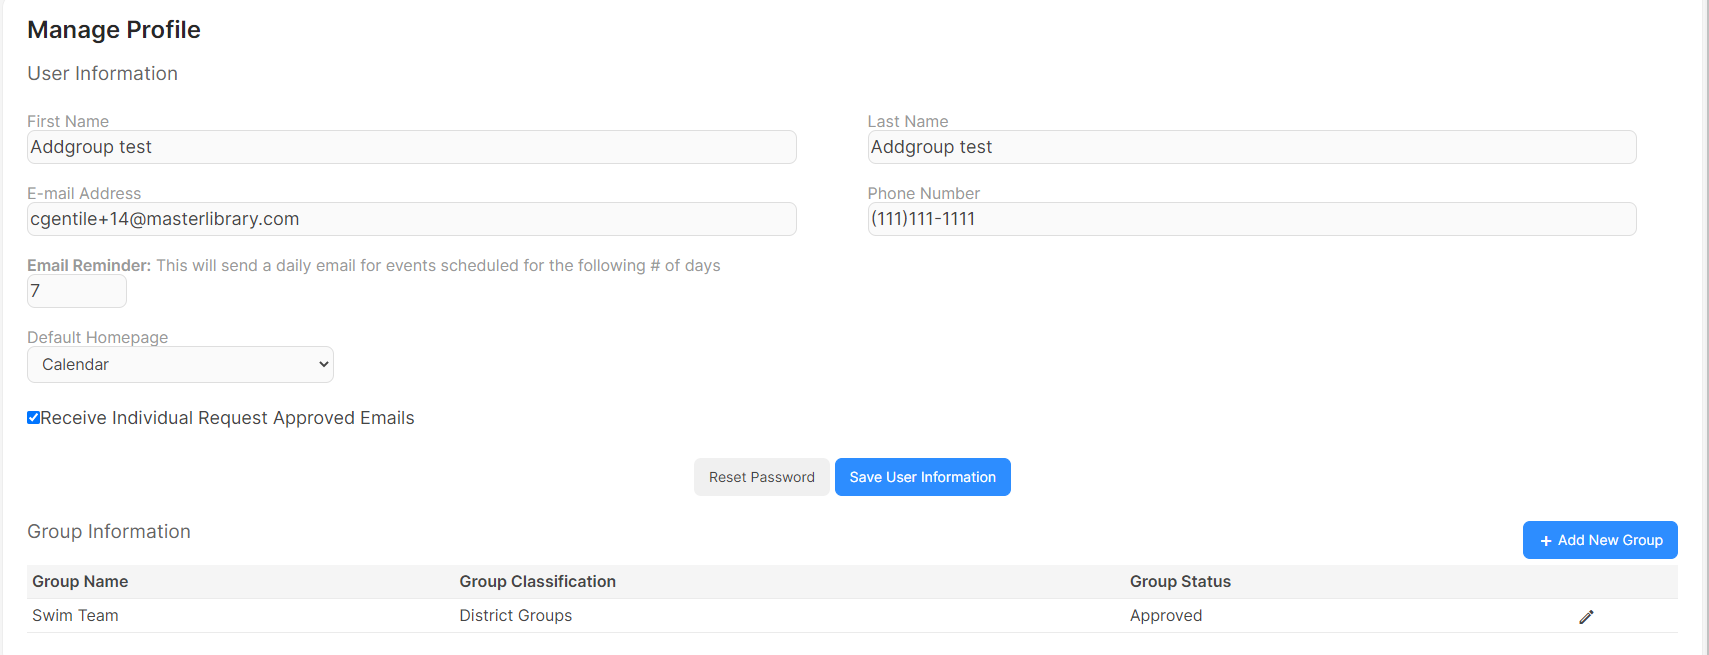Click the Group Classification column header

(538, 582)
